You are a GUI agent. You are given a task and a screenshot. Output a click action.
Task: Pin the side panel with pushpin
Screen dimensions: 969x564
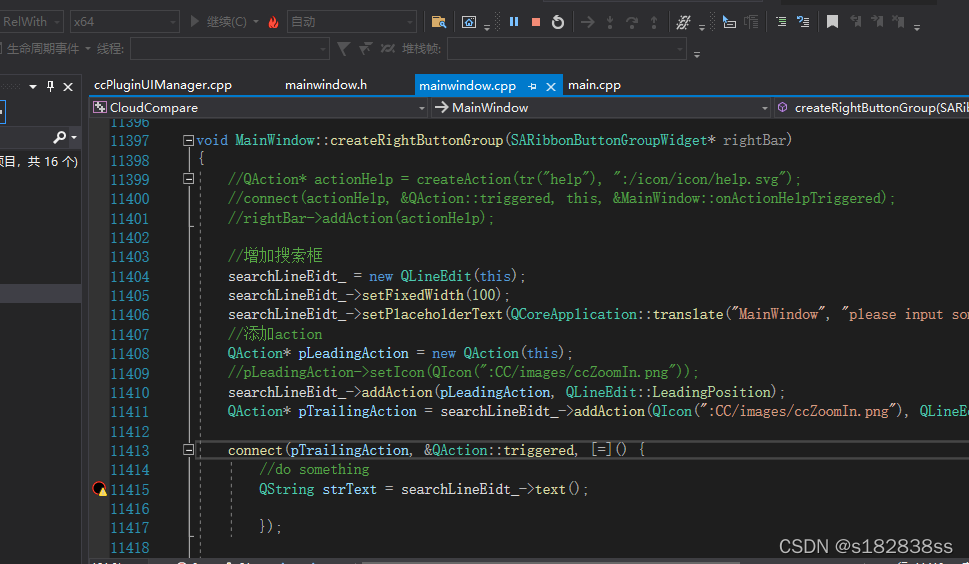(x=51, y=86)
